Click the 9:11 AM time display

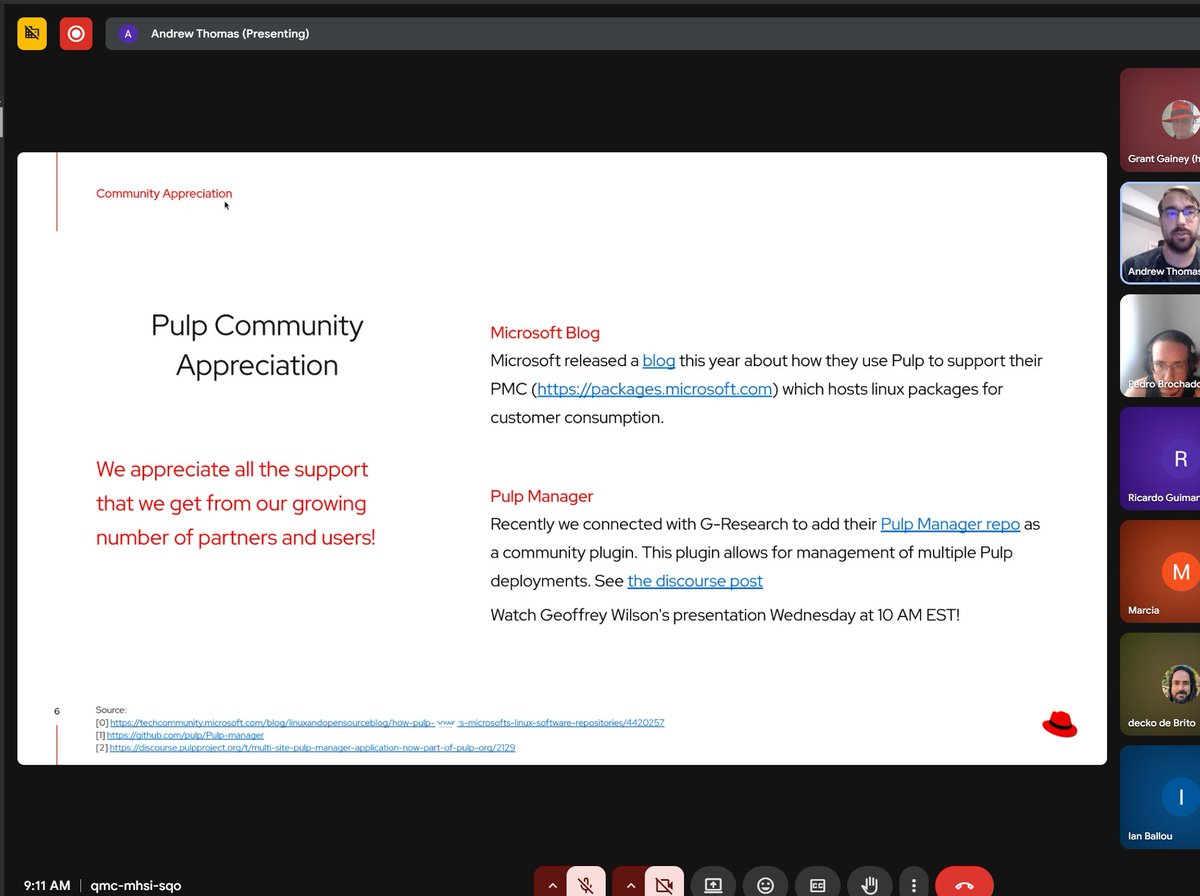(45, 885)
